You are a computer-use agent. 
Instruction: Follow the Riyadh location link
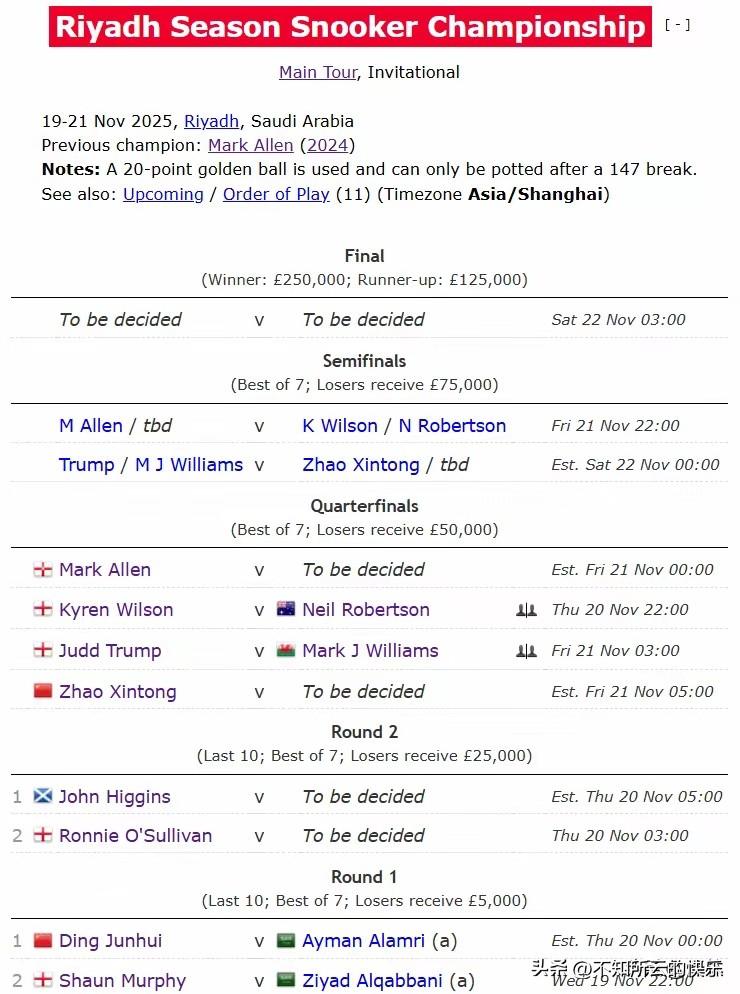[211, 121]
